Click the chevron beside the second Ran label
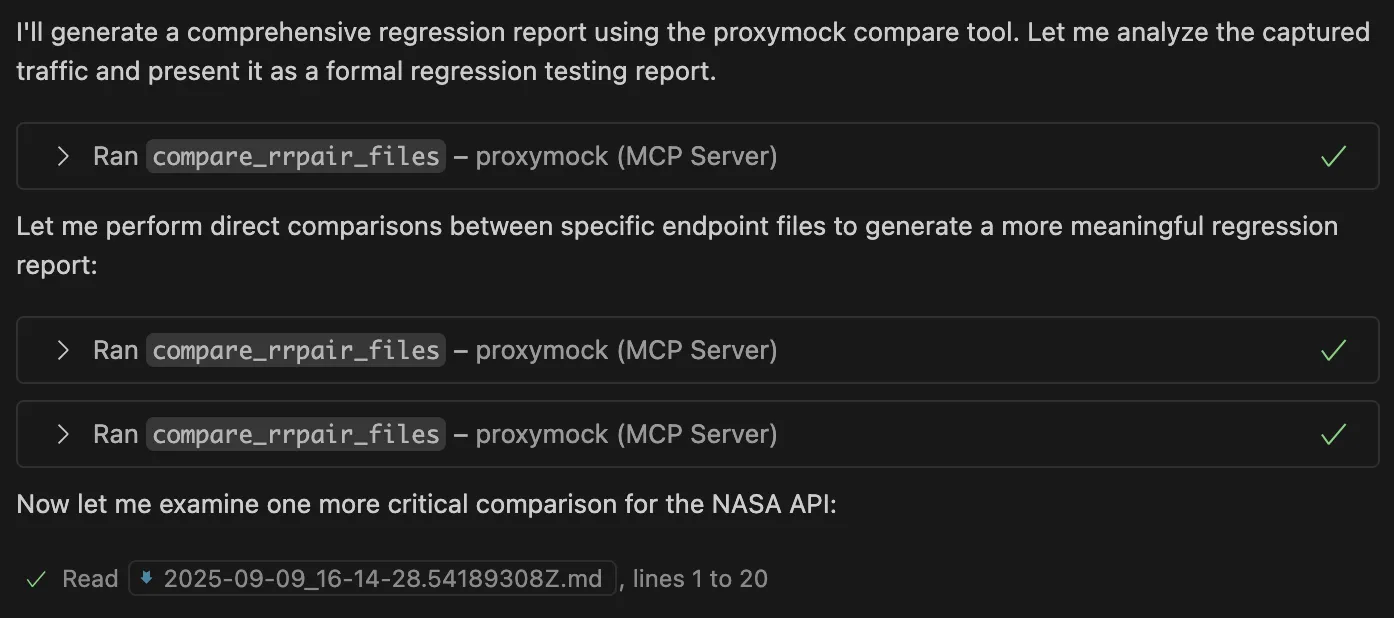This screenshot has height=618, width=1394. (x=63, y=350)
